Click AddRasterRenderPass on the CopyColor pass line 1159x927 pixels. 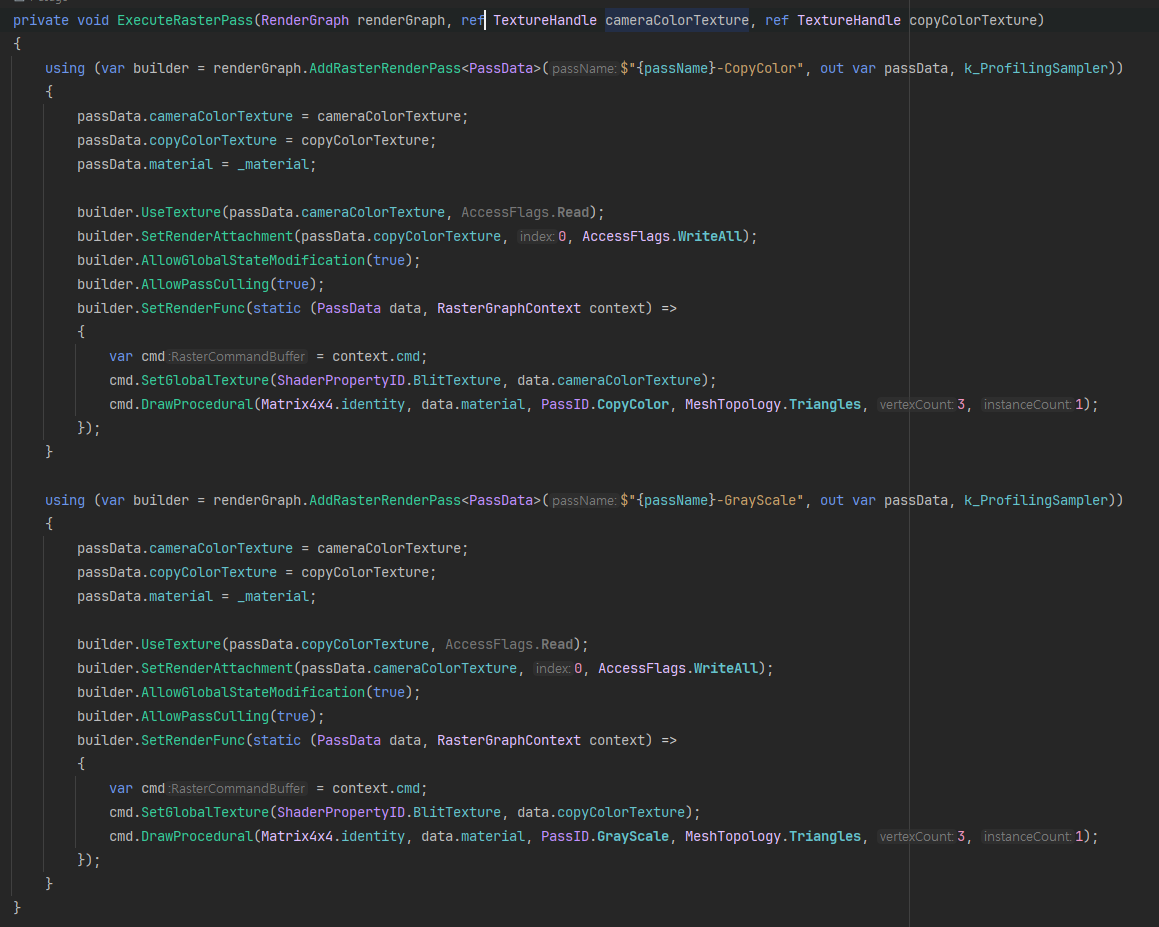coord(385,68)
